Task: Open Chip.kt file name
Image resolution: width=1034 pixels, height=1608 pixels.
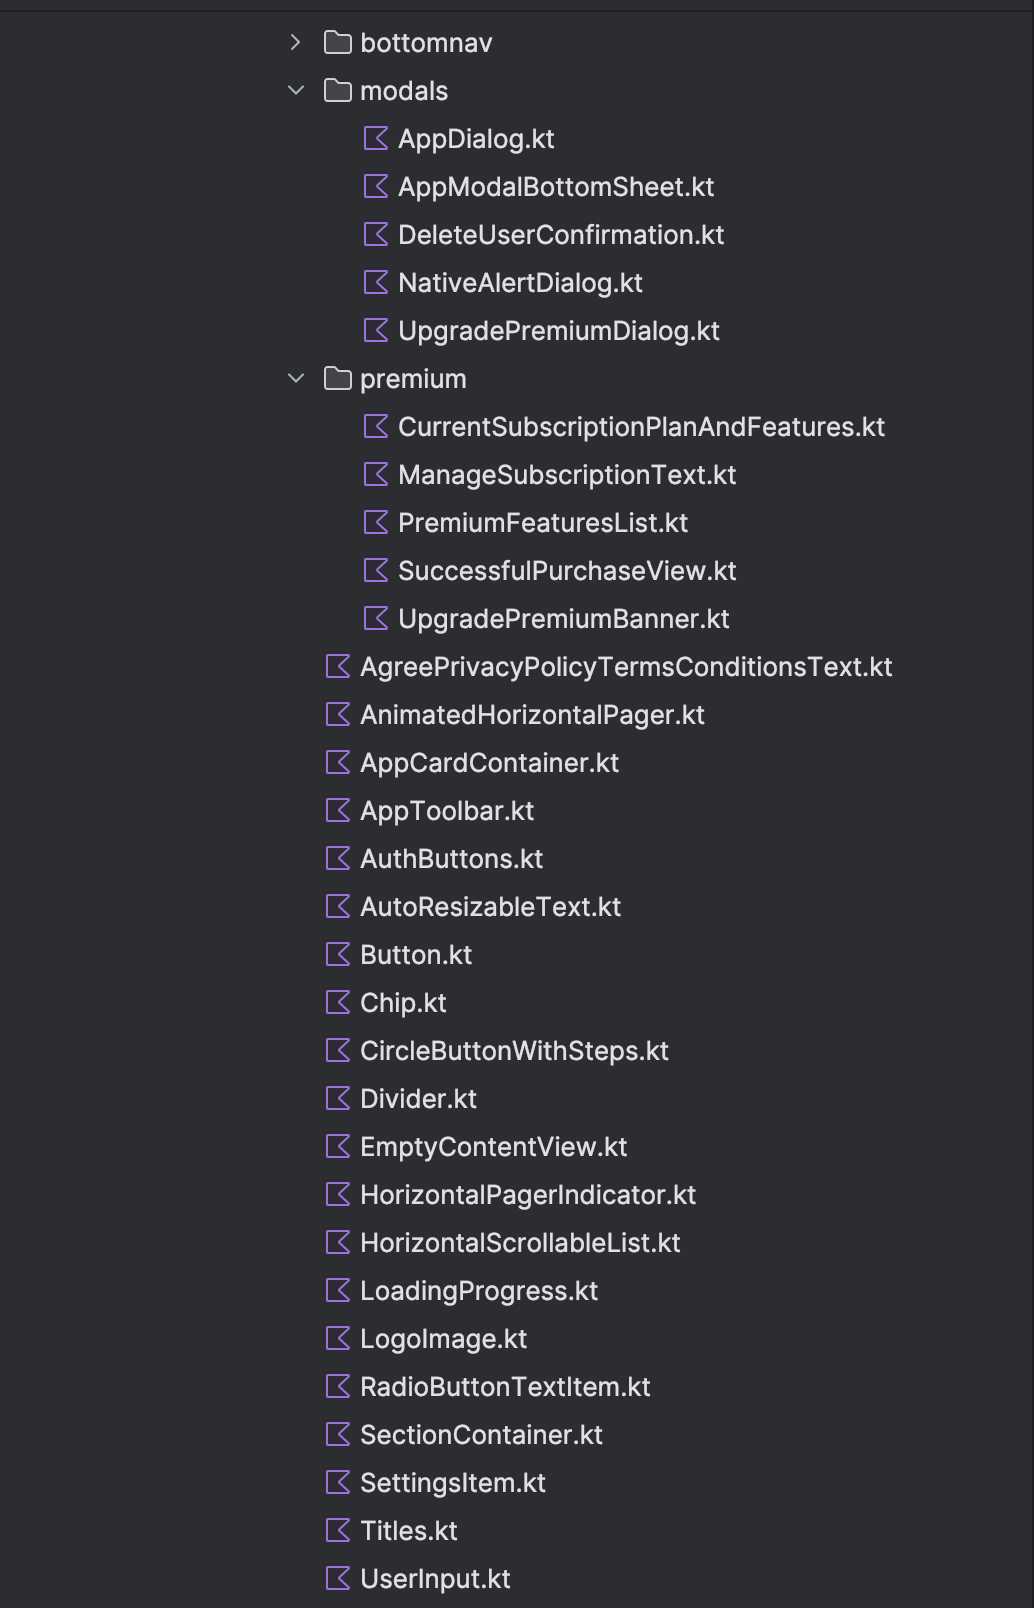Action: coord(403,1003)
